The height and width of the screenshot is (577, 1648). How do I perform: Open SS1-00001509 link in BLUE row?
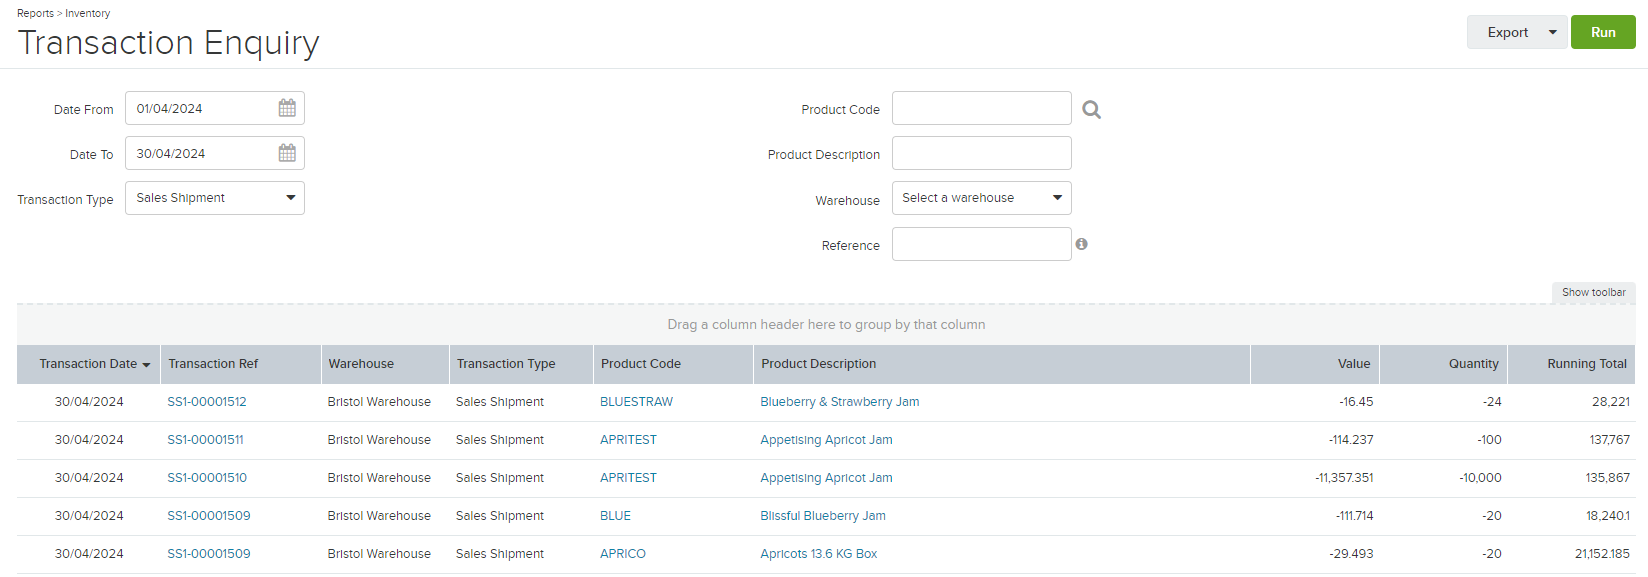click(209, 516)
